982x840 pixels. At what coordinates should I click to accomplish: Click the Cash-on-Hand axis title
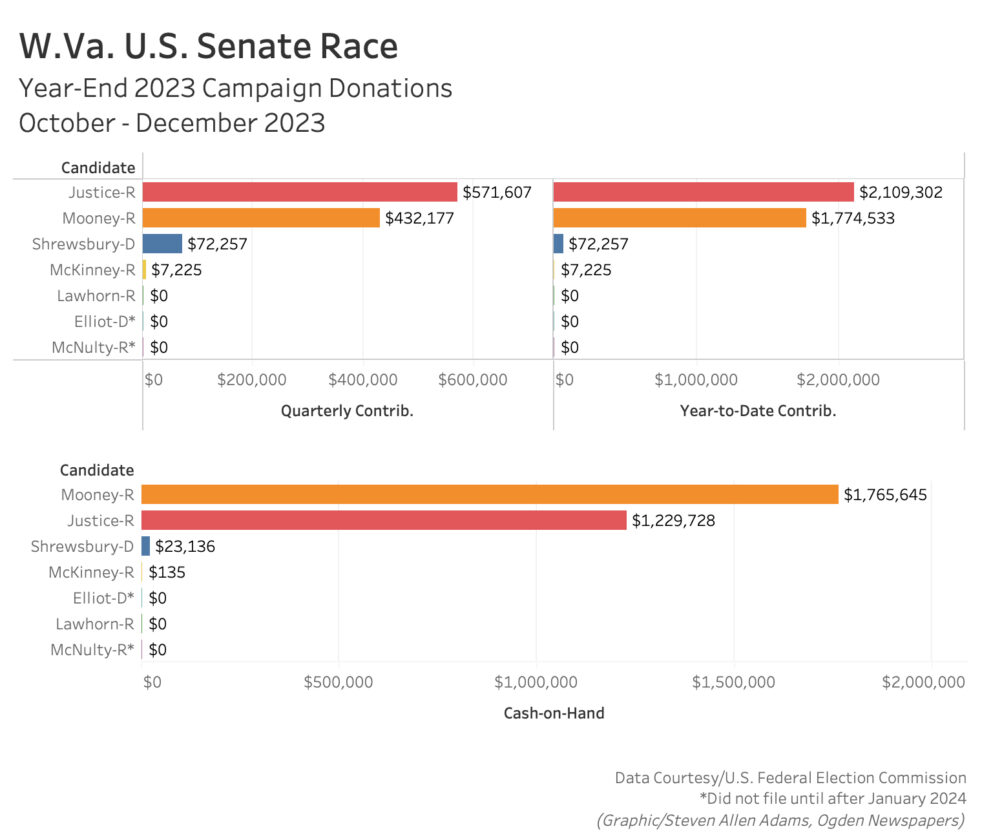[x=556, y=713]
